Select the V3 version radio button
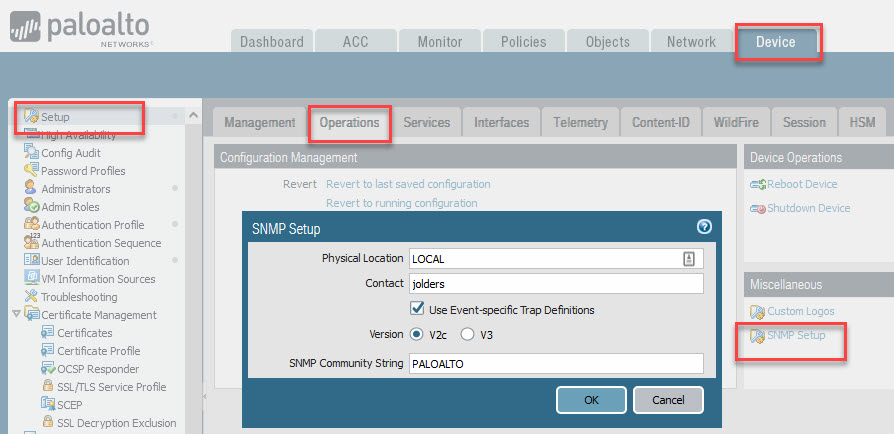Image resolution: width=894 pixels, height=434 pixels. (467, 335)
